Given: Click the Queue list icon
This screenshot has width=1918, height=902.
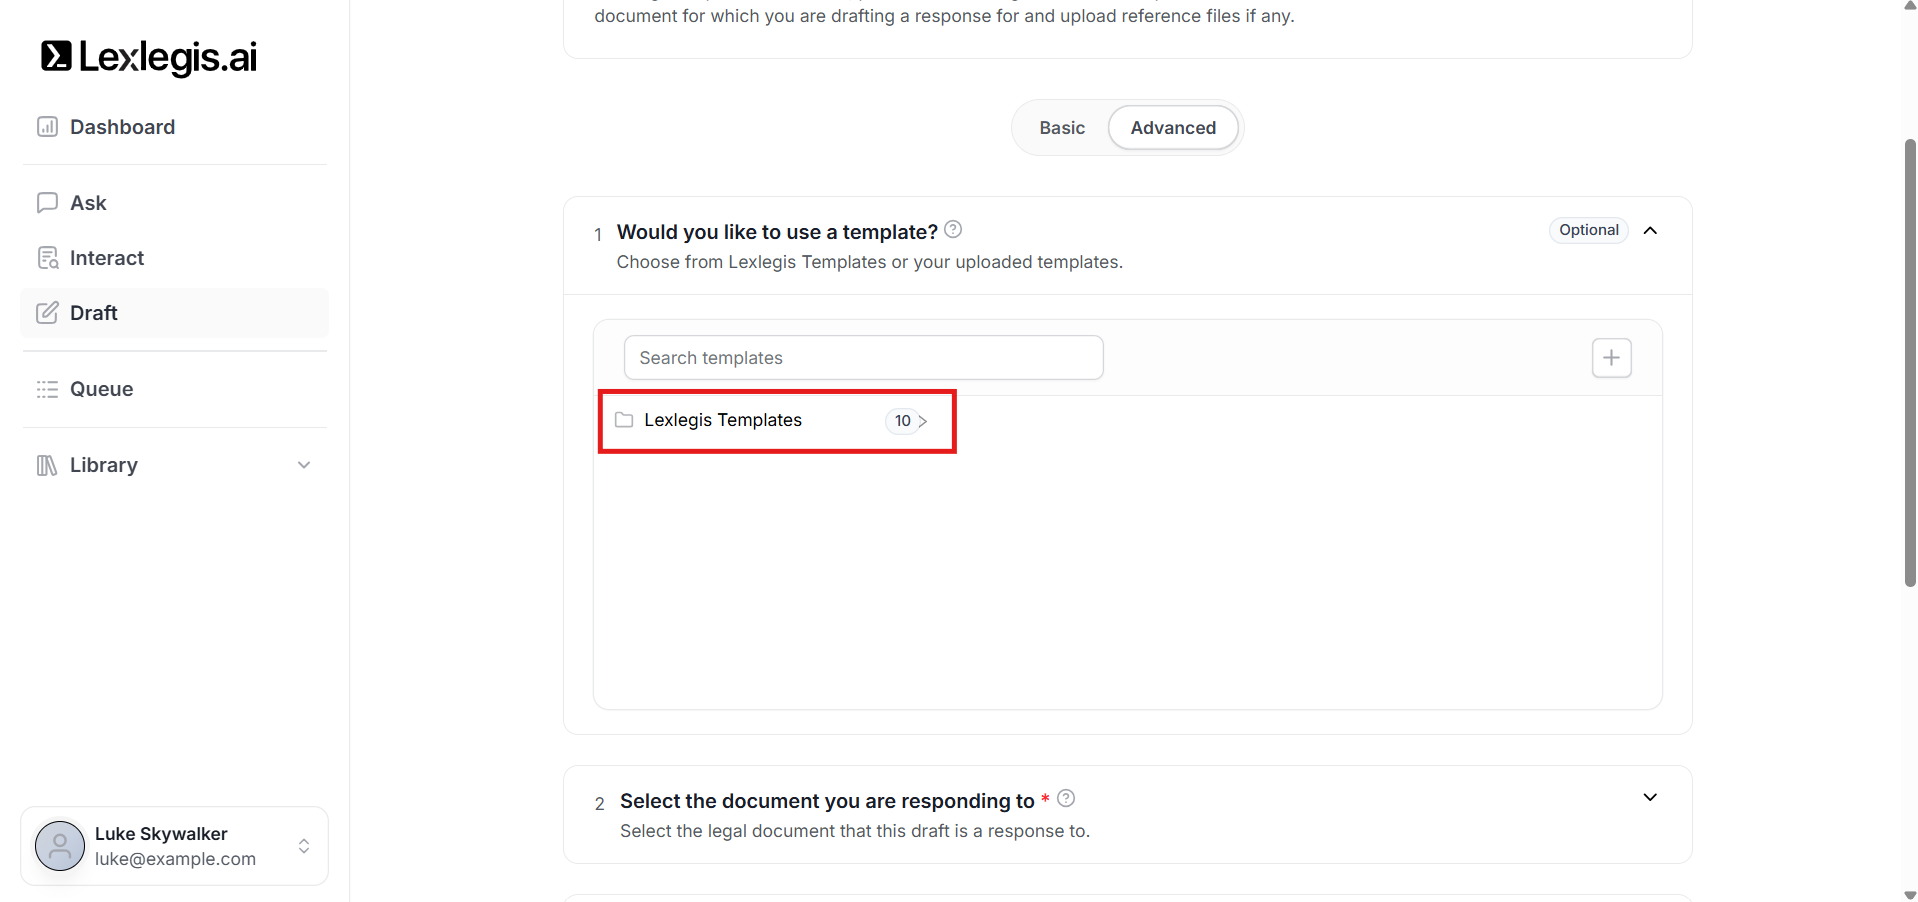Looking at the screenshot, I should point(47,389).
